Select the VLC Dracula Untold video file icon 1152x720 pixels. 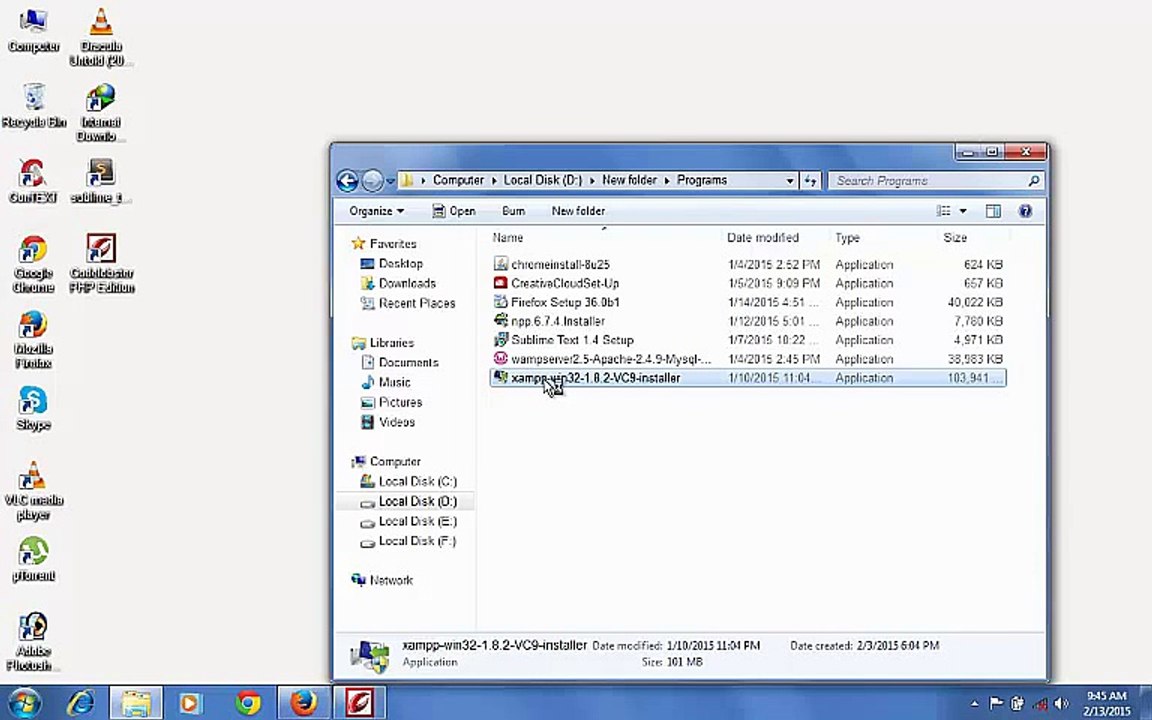tap(101, 37)
